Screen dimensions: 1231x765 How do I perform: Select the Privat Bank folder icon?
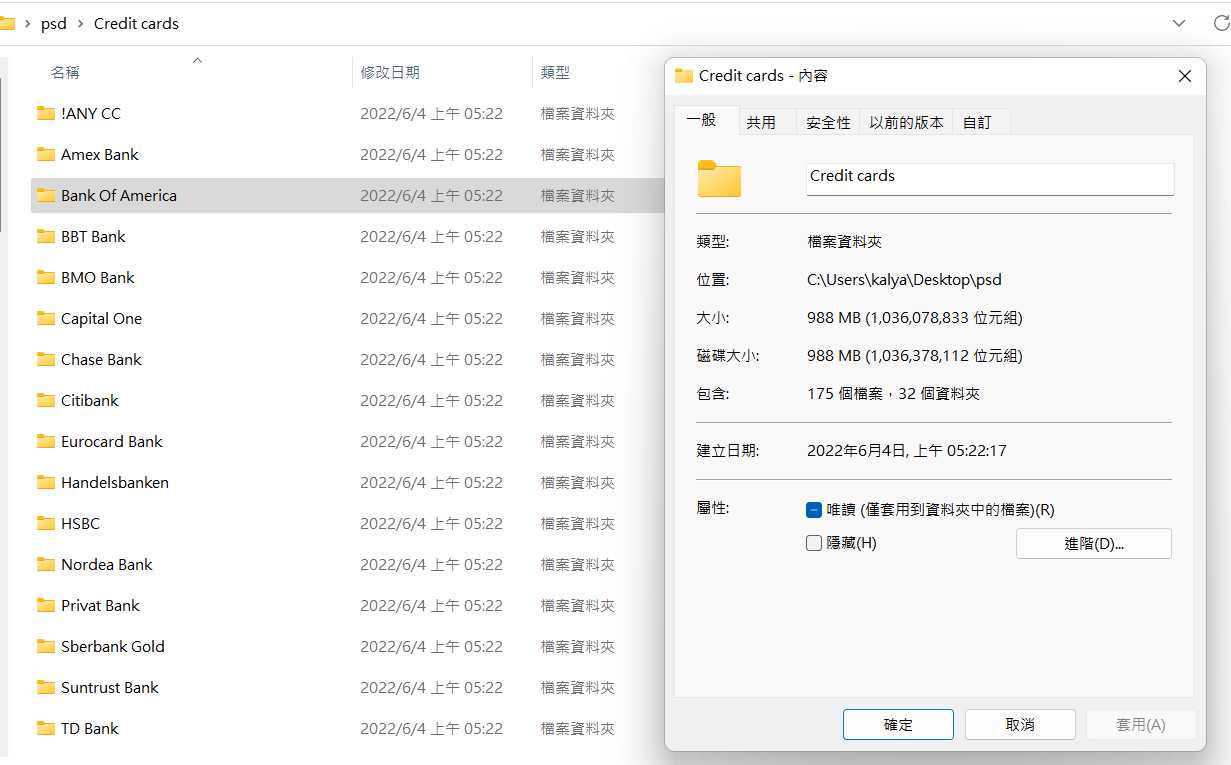(x=45, y=605)
